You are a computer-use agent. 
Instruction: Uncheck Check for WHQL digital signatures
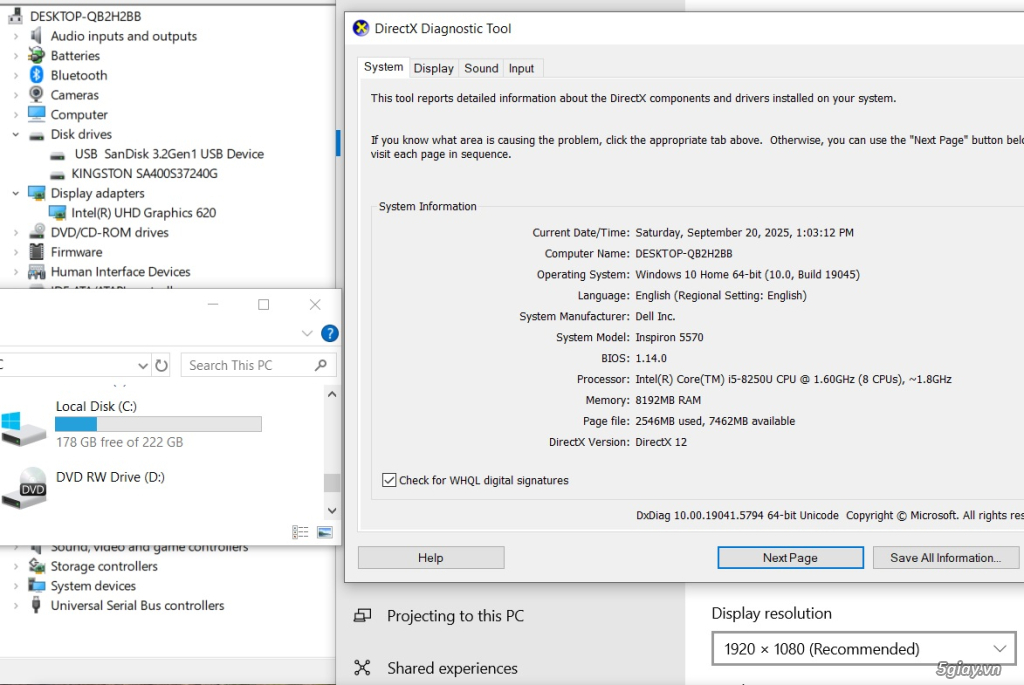click(388, 480)
